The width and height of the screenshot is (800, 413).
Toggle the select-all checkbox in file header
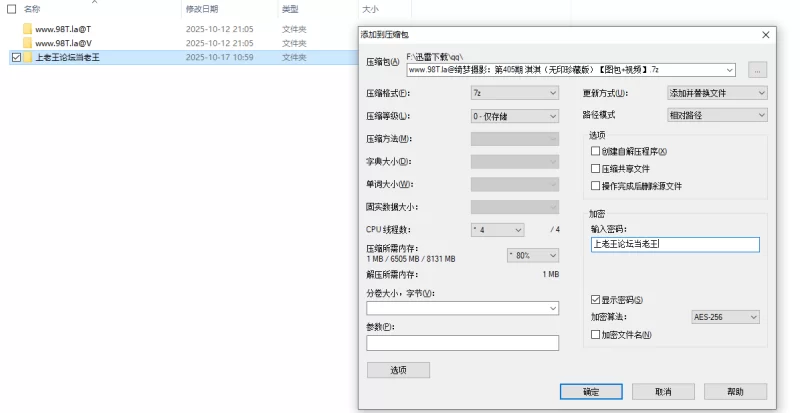(x=11, y=9)
